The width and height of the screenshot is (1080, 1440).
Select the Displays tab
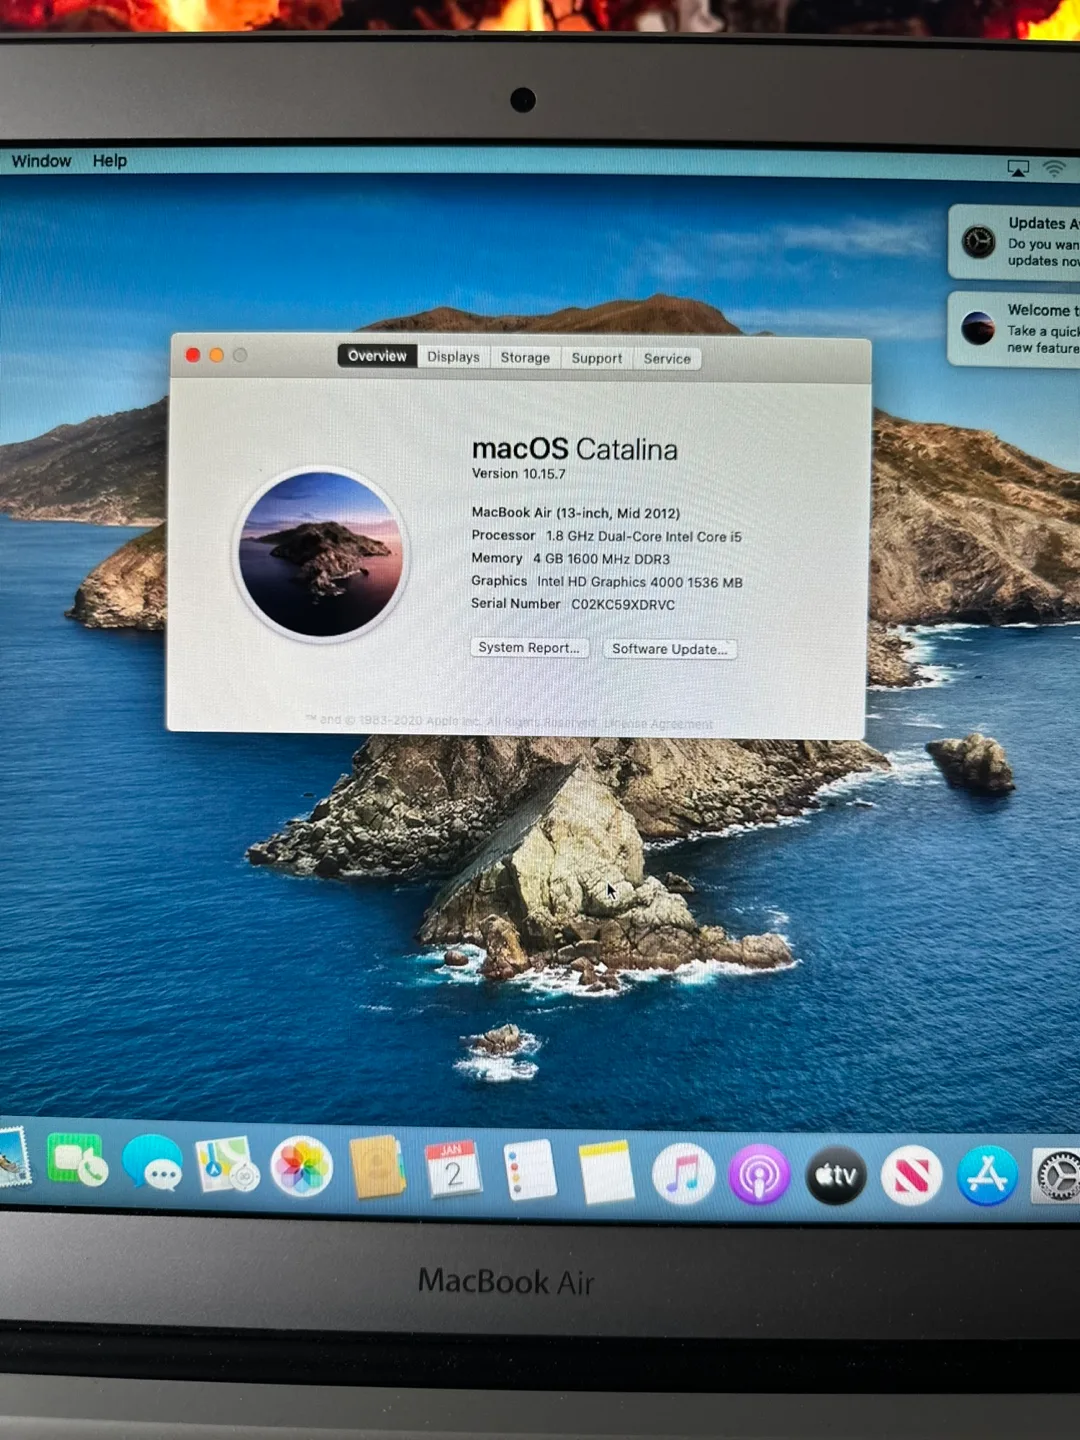(453, 356)
